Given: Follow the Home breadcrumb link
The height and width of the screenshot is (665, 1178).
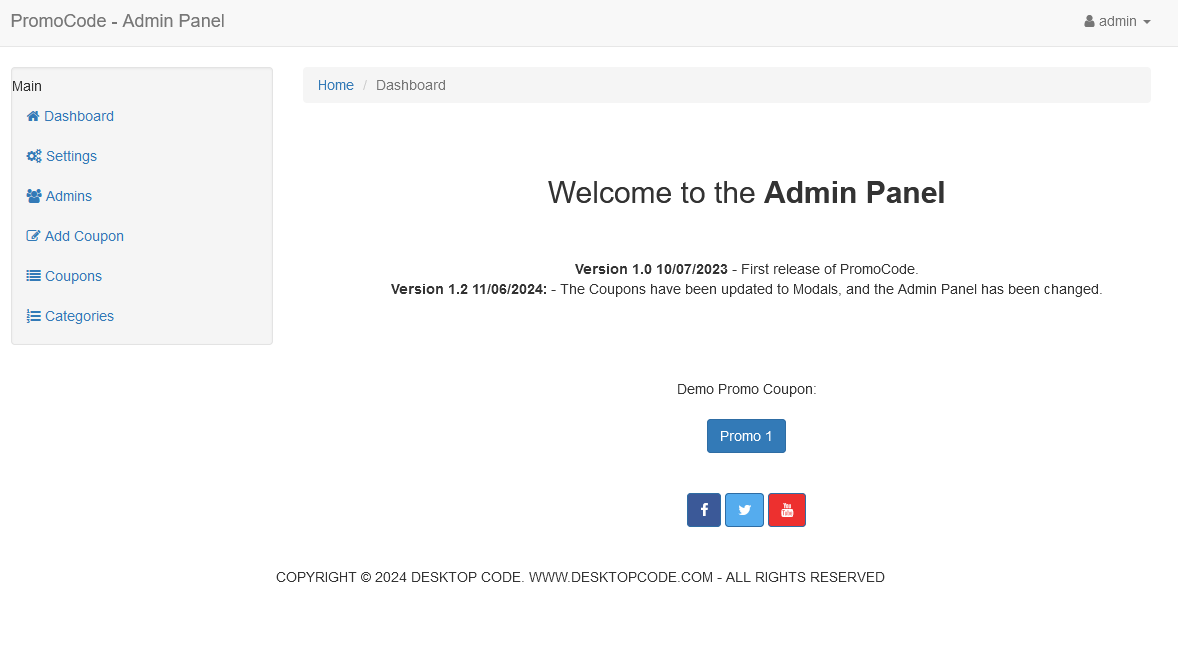Looking at the screenshot, I should pos(336,85).
